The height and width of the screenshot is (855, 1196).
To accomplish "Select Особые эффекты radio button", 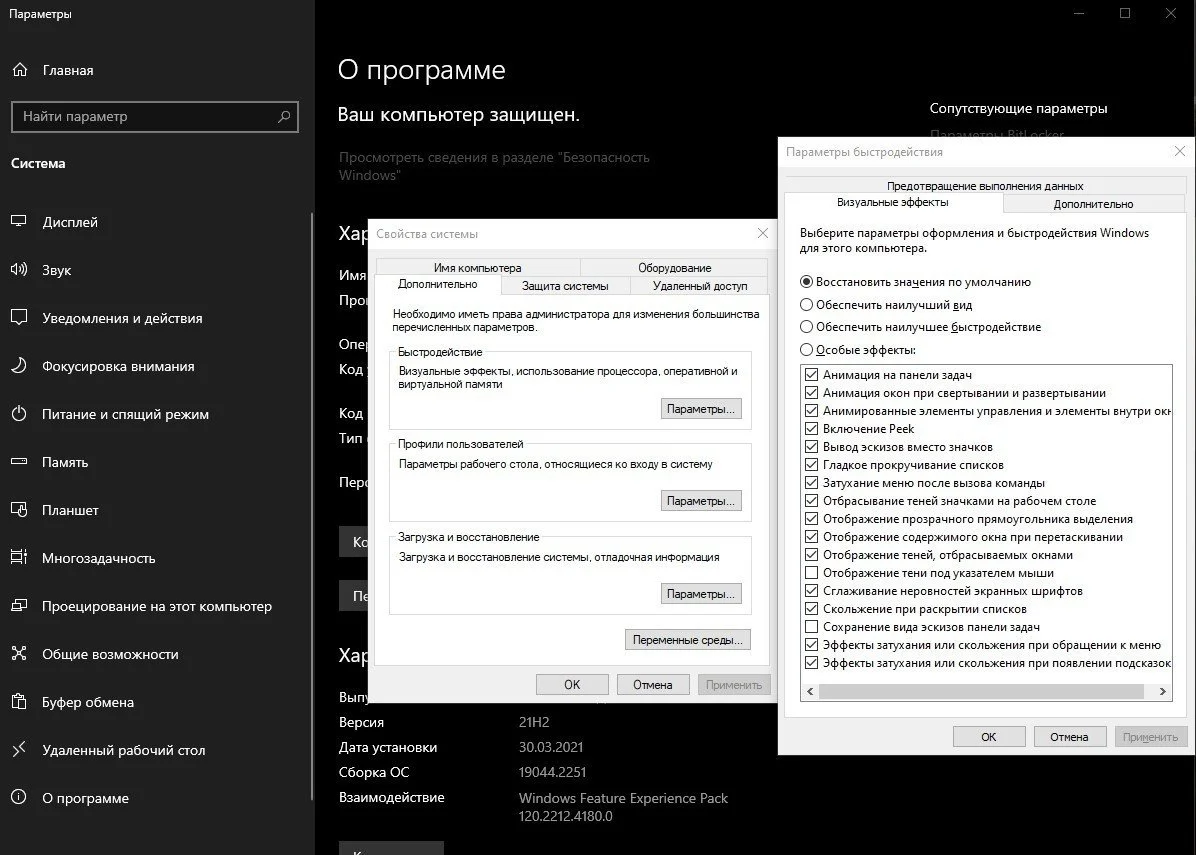I will click(806, 349).
